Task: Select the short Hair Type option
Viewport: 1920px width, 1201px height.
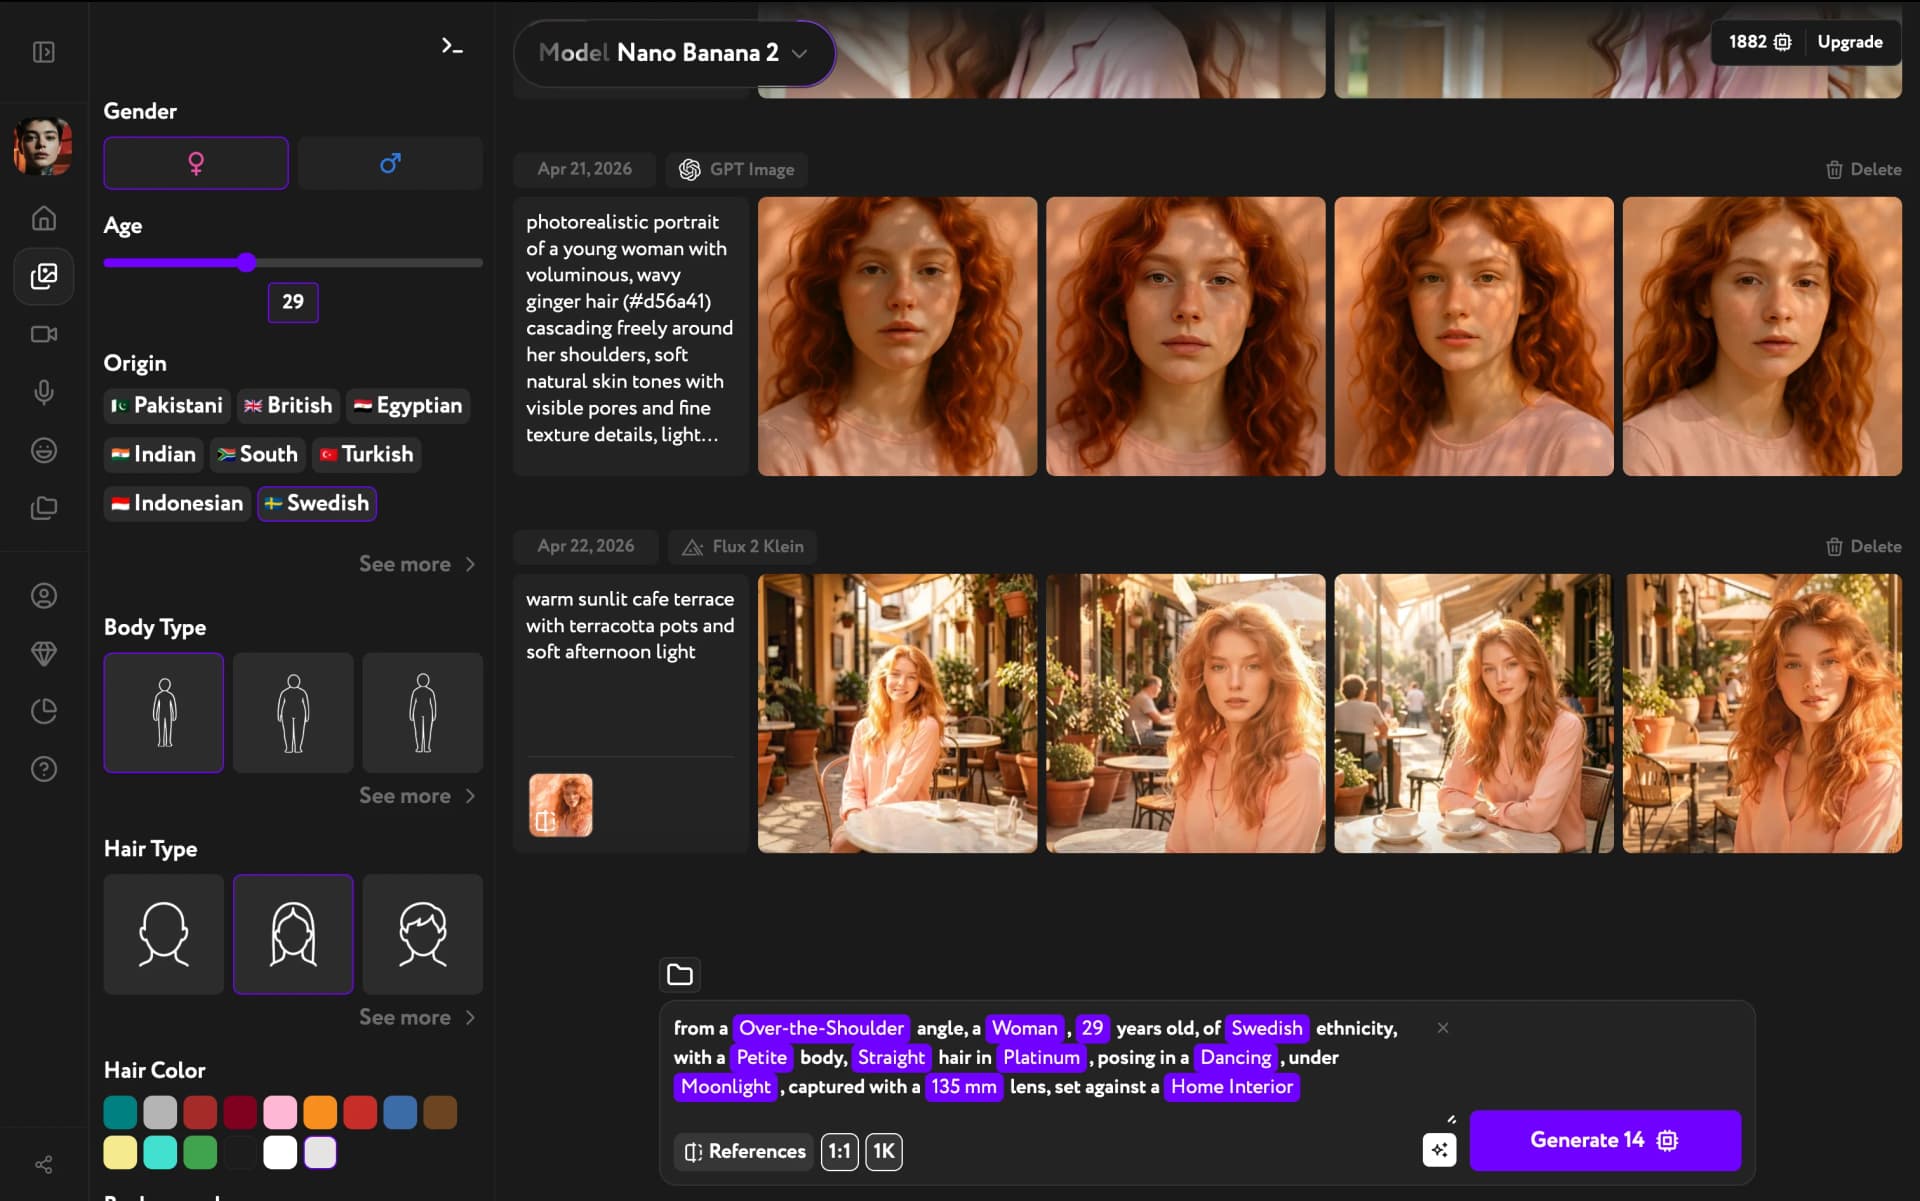Action: tap(422, 934)
